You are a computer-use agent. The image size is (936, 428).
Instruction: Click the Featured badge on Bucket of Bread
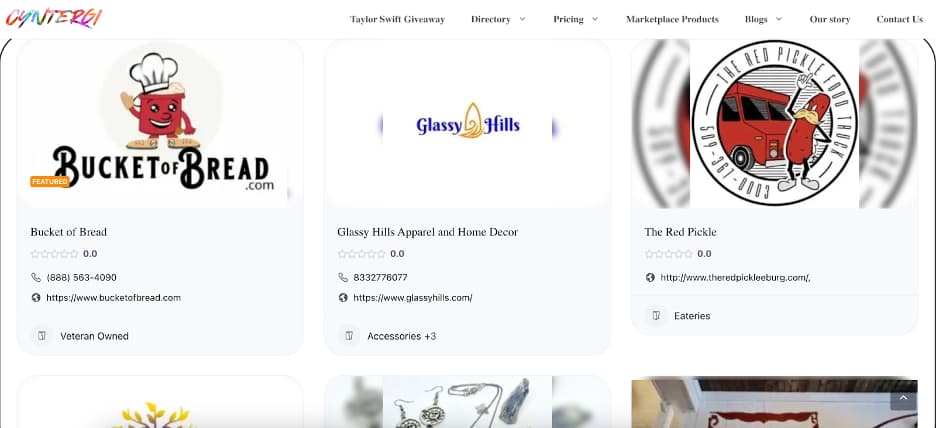[x=50, y=181]
